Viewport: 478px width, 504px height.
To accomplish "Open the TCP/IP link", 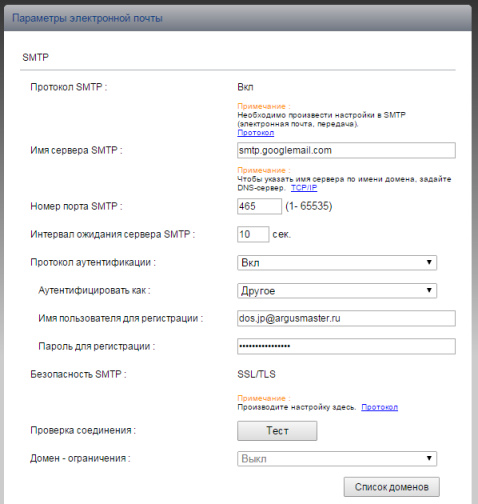I will pyautogui.click(x=304, y=188).
